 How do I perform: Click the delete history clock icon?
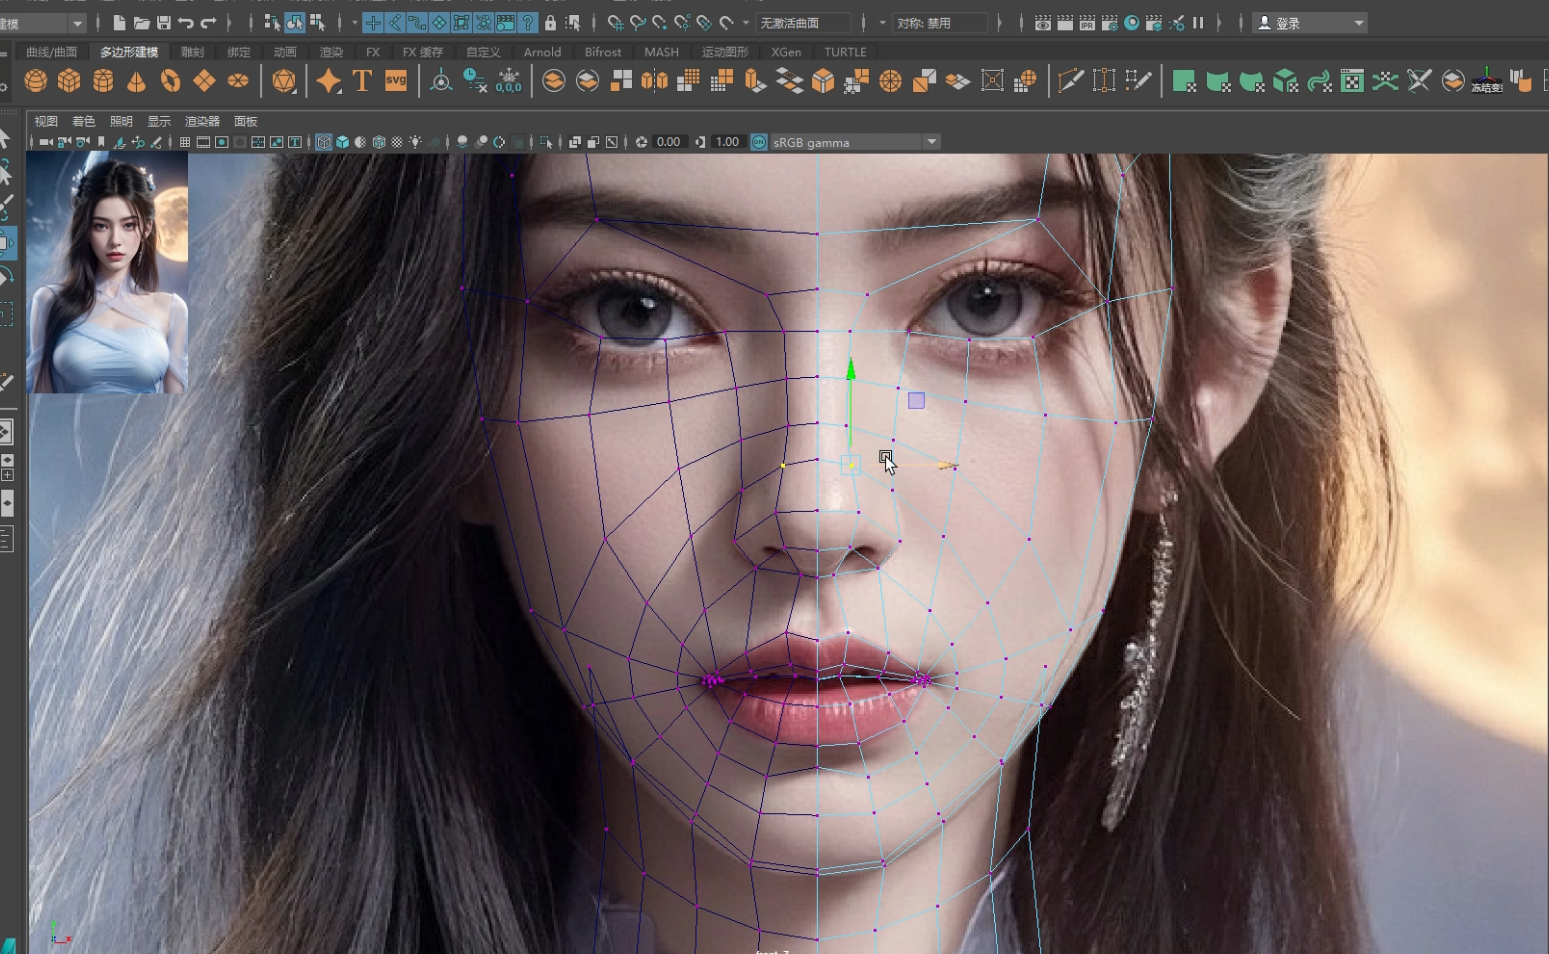(475, 81)
